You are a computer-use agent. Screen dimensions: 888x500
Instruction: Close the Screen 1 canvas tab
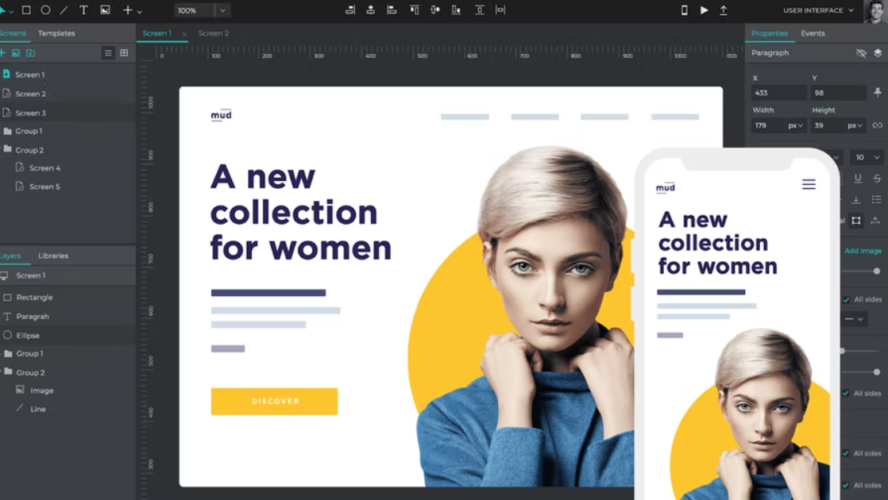pyautogui.click(x=184, y=34)
